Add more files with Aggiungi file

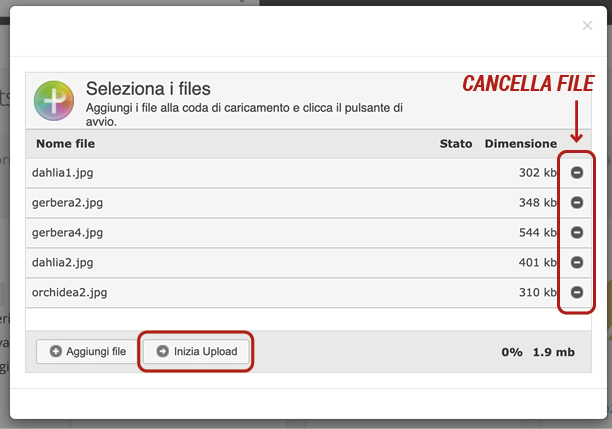coord(87,351)
